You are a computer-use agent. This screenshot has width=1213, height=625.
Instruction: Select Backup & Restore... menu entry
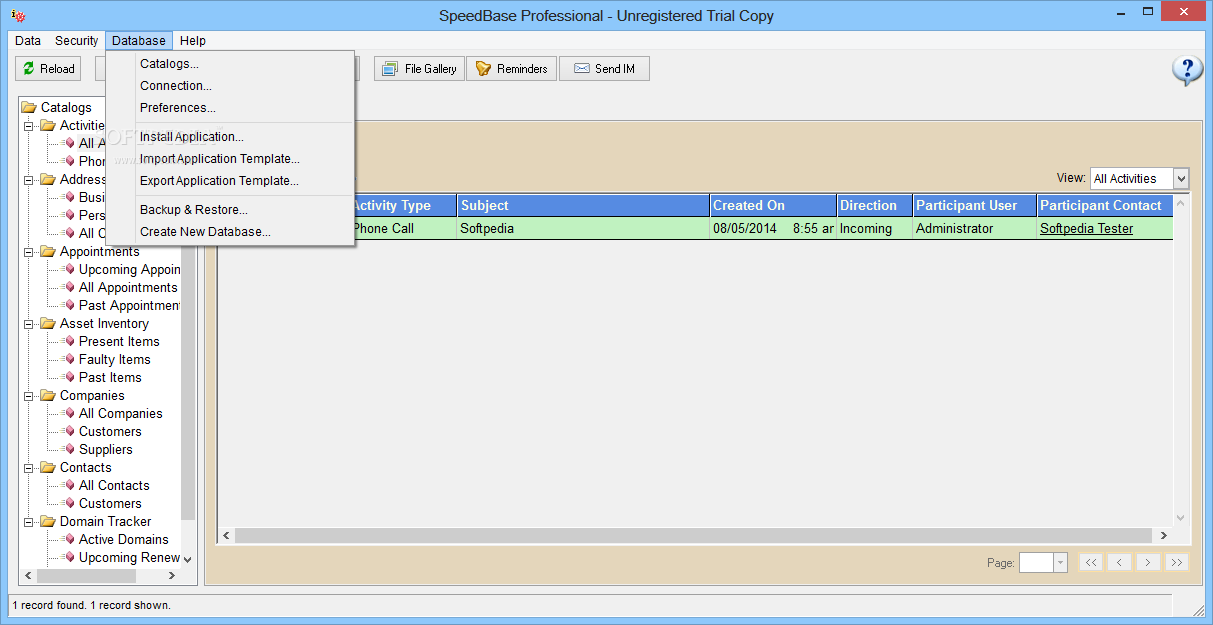pos(230,210)
